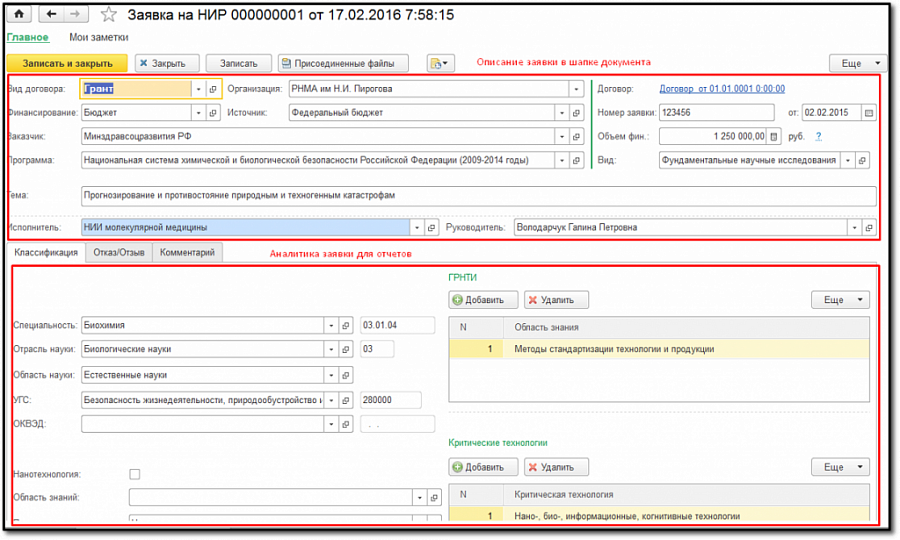Click the Объем фин. amount field
900x540 pixels.
713,137
